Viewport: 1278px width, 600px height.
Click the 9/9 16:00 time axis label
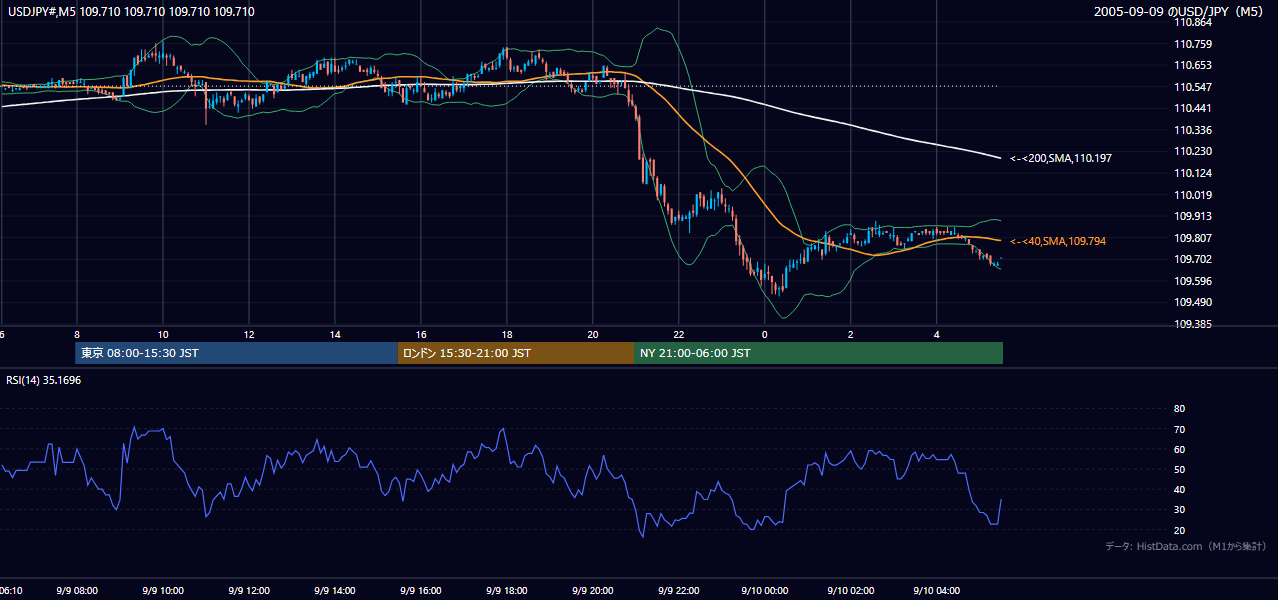tap(421, 591)
